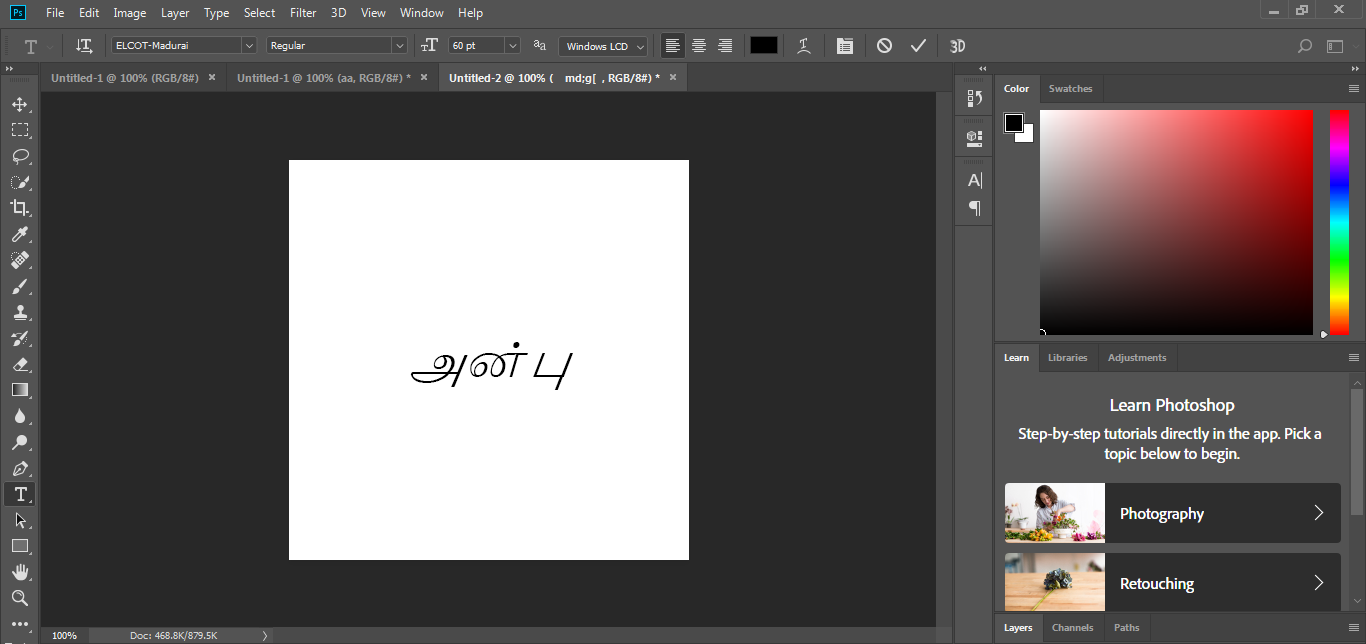Image resolution: width=1366 pixels, height=644 pixels.
Task: Click the 3D button in options bar
Action: point(957,46)
